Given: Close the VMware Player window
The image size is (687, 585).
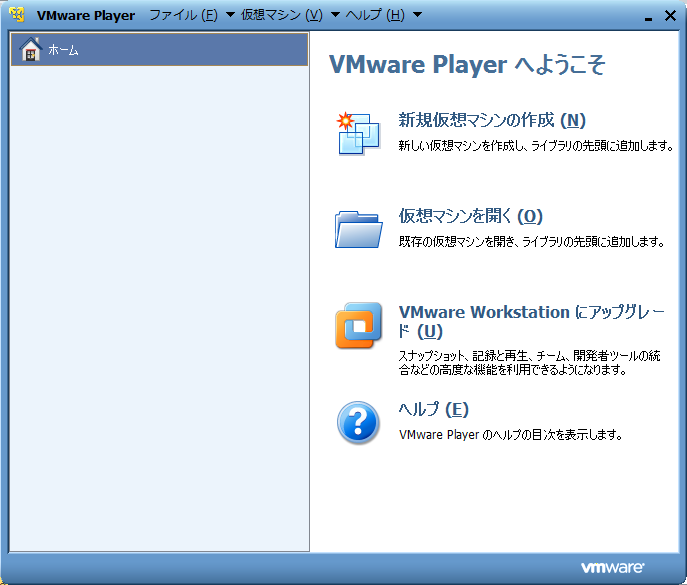Looking at the screenshot, I should click(670, 16).
